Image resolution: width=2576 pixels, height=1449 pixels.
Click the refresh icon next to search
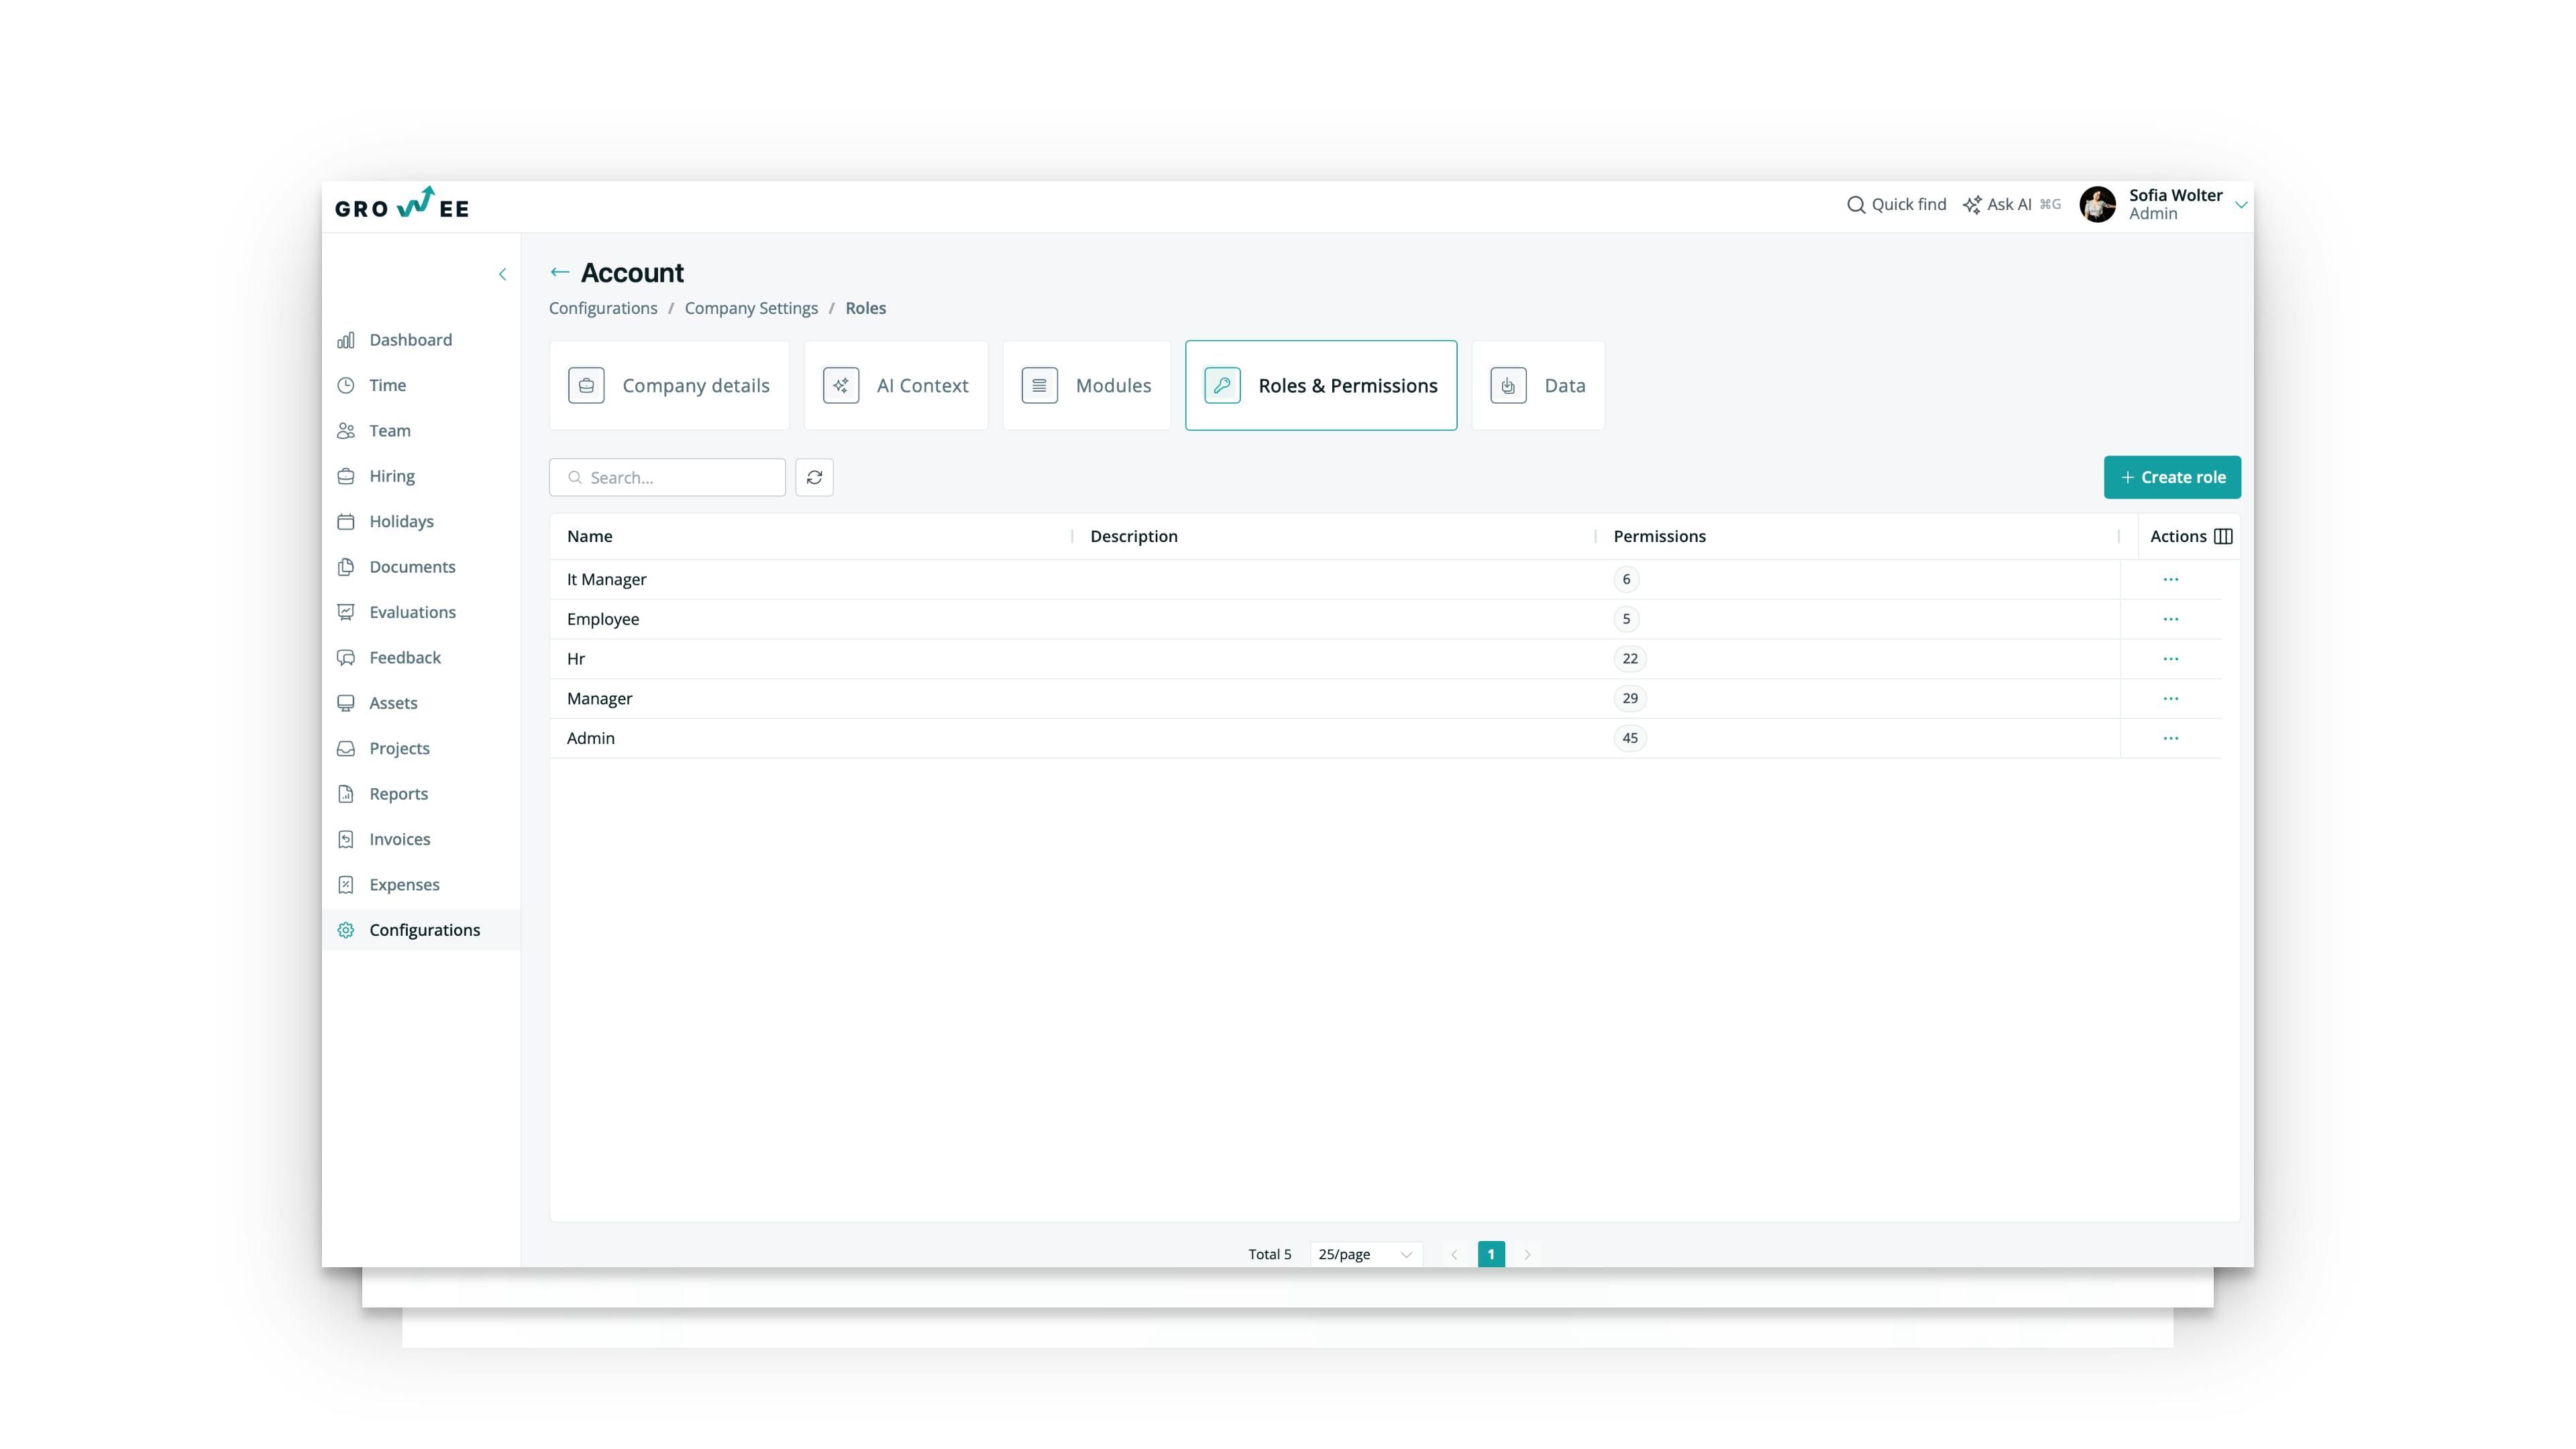click(814, 477)
